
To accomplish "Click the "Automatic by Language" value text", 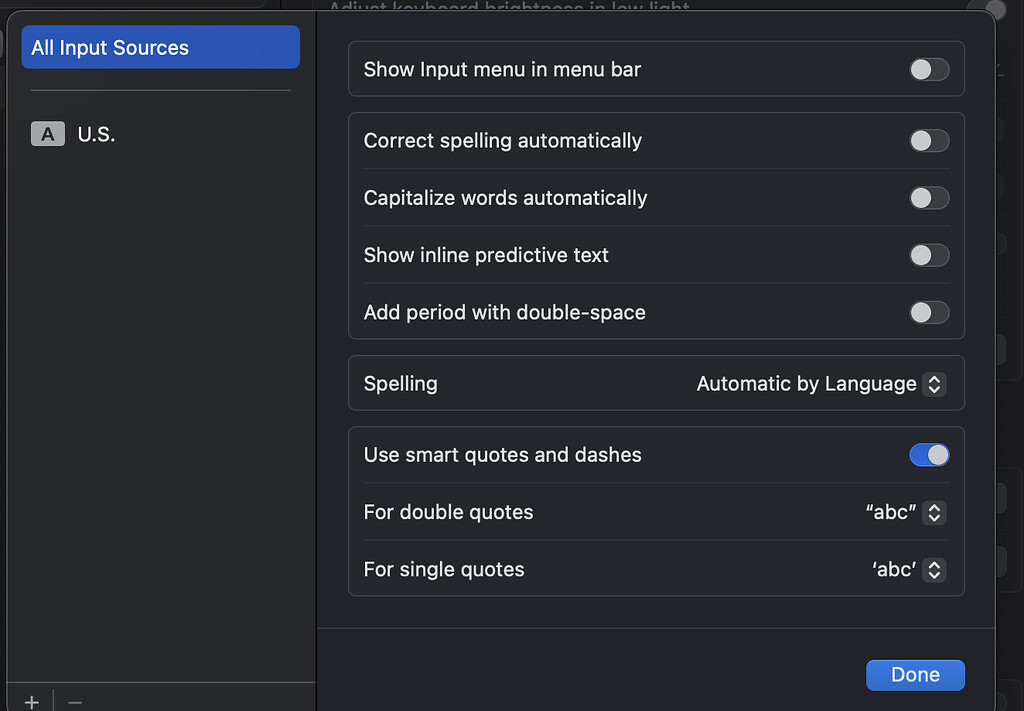I will [807, 383].
